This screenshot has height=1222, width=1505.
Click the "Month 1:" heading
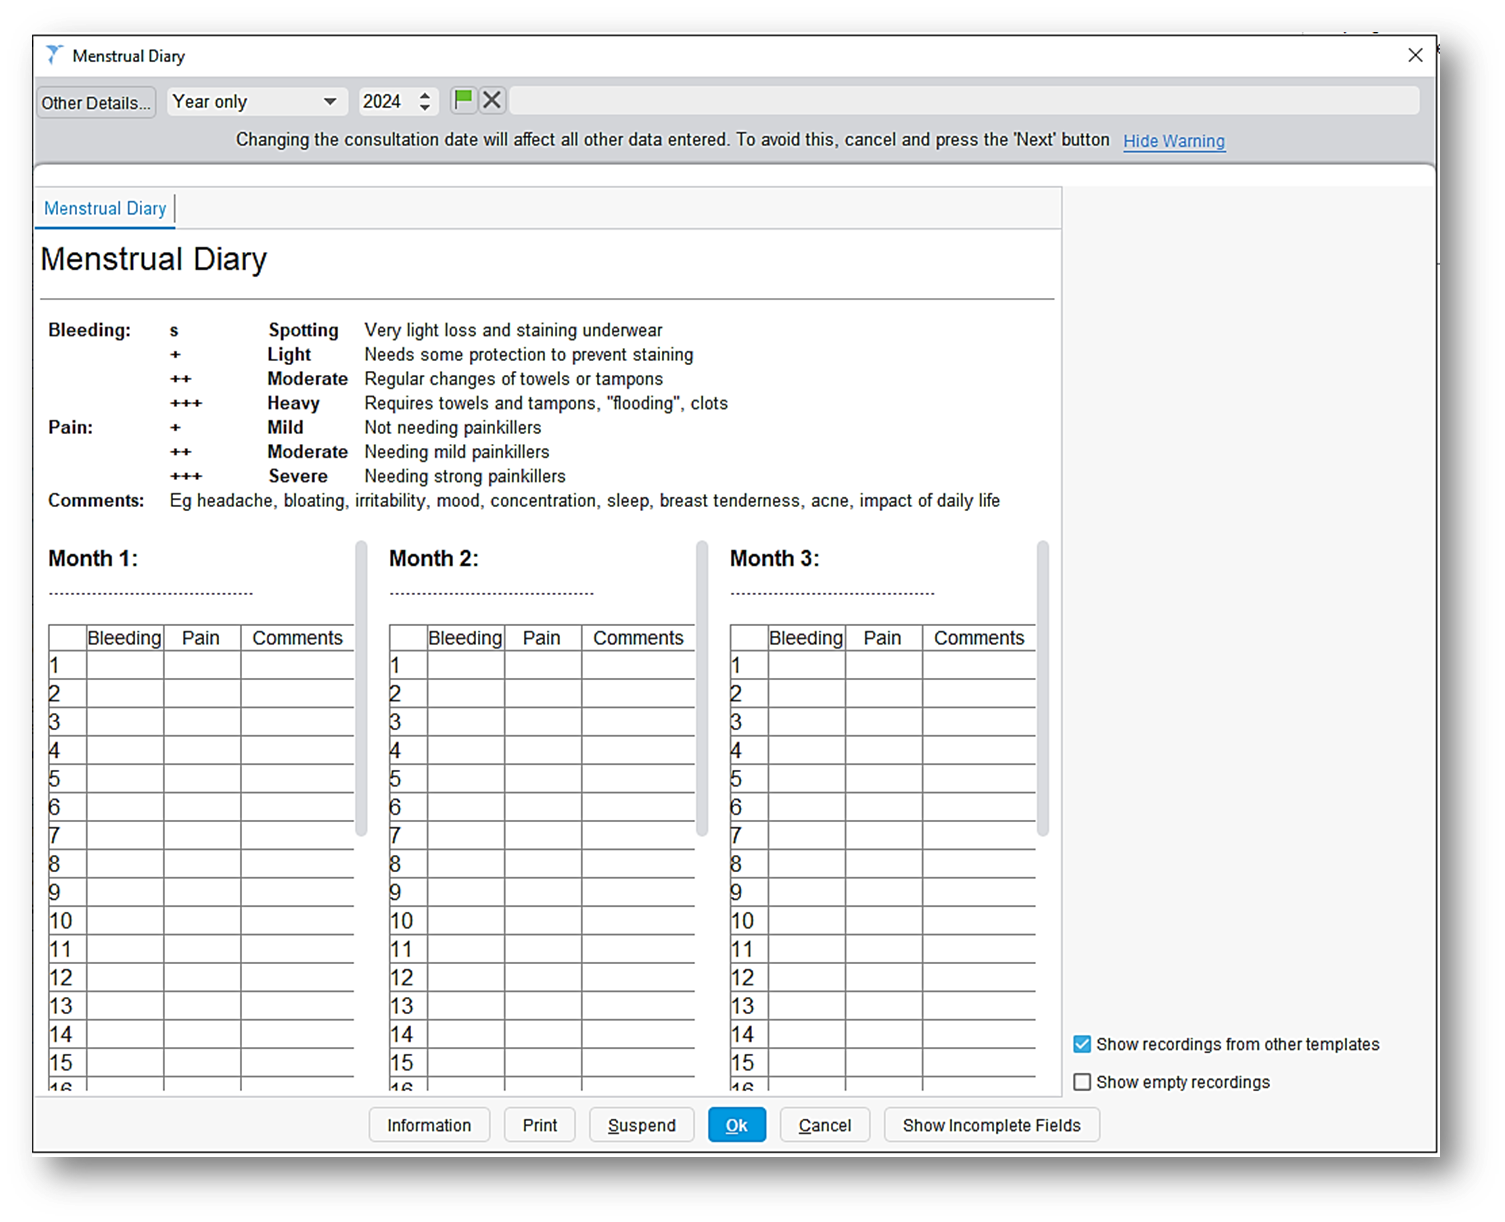(x=93, y=559)
